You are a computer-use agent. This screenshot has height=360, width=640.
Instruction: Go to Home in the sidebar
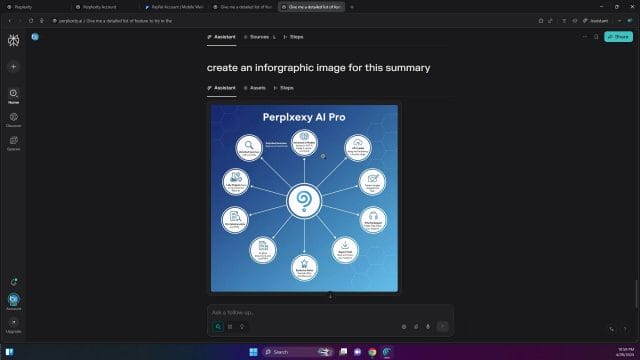tap(13, 96)
